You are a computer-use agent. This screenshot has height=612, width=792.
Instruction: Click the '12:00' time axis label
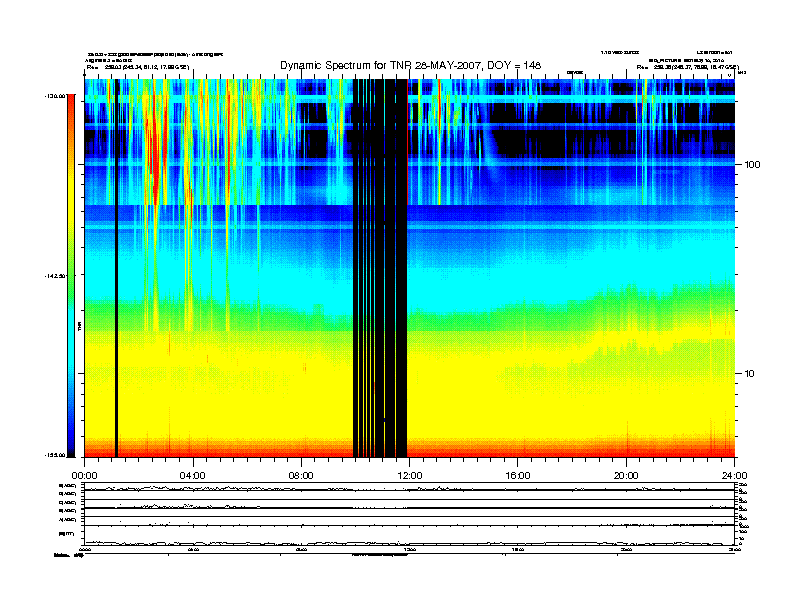point(410,476)
